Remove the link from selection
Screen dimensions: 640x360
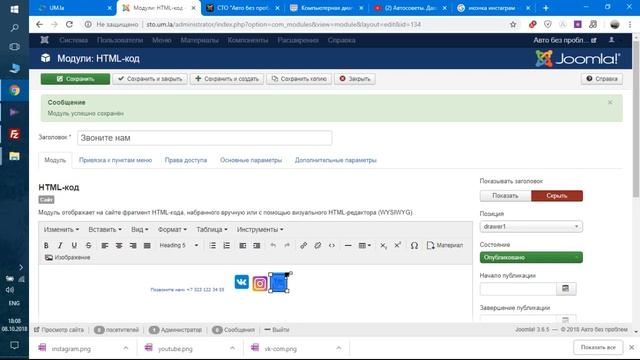(318, 245)
